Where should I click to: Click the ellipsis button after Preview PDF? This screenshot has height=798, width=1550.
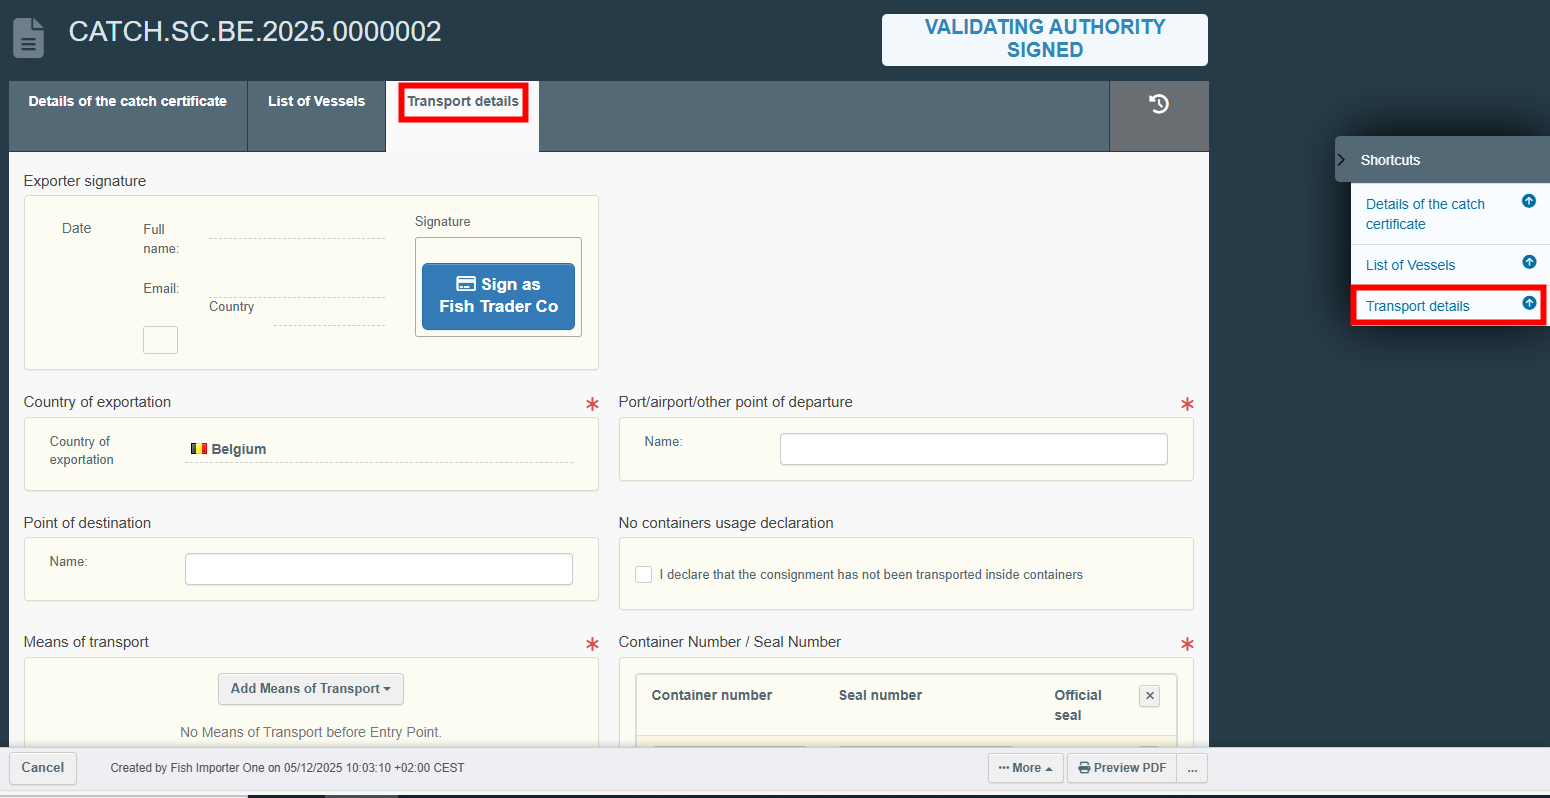(1192, 768)
